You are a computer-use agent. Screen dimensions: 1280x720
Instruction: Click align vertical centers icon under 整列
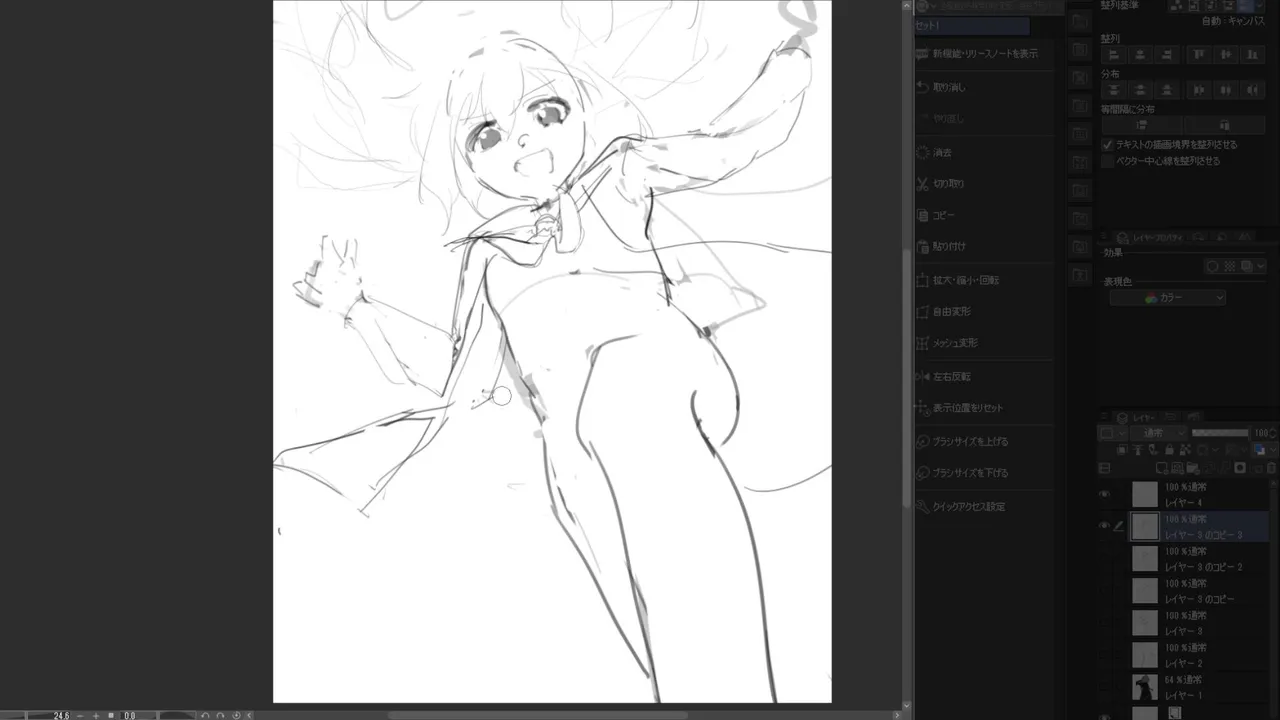point(1226,55)
